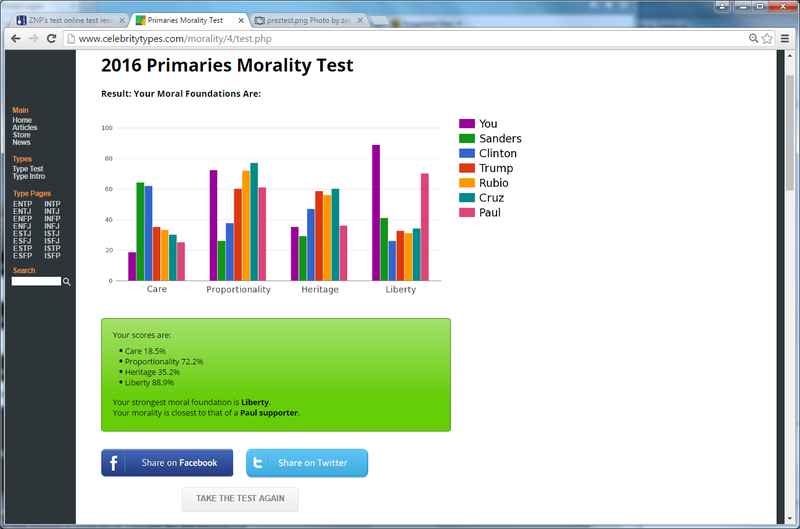Open the Home link in the sidebar
The image size is (800, 529).
[x=22, y=120]
